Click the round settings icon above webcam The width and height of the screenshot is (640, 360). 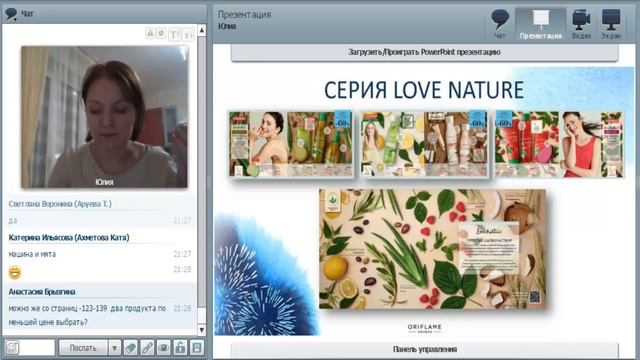[162, 33]
